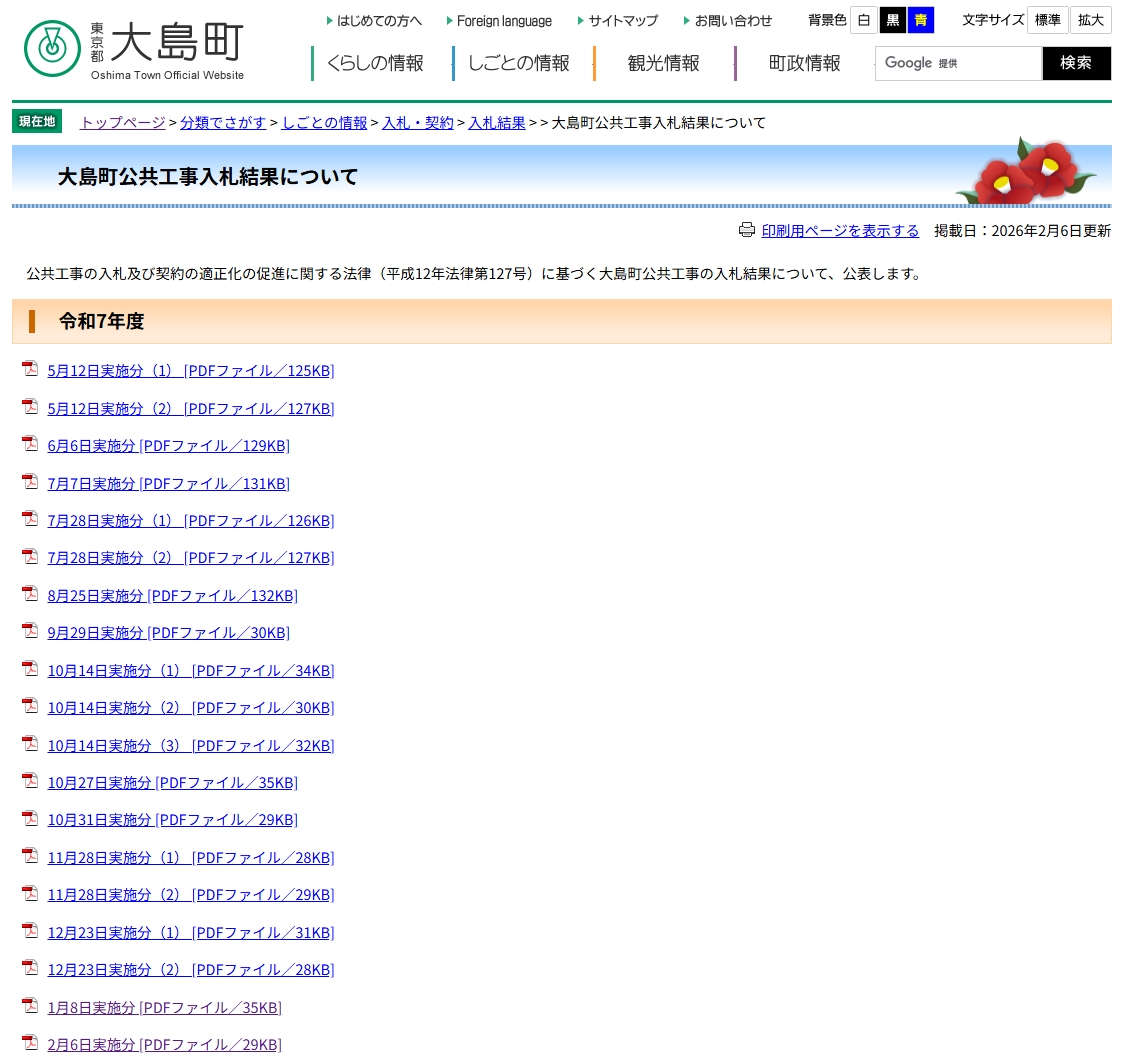Click PDF icon beside 7月7日実施分
1123x1056 pixels.
(x=30, y=482)
